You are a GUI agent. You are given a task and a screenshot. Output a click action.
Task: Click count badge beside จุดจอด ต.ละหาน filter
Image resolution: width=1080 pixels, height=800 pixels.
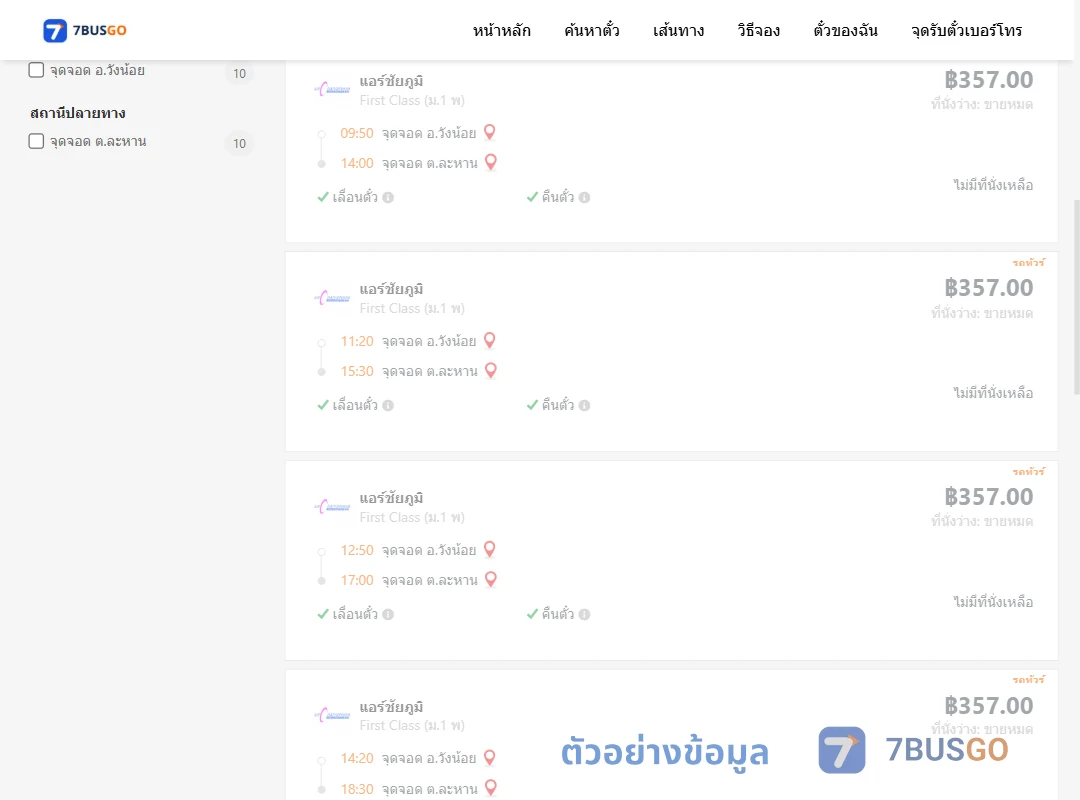coord(239,143)
